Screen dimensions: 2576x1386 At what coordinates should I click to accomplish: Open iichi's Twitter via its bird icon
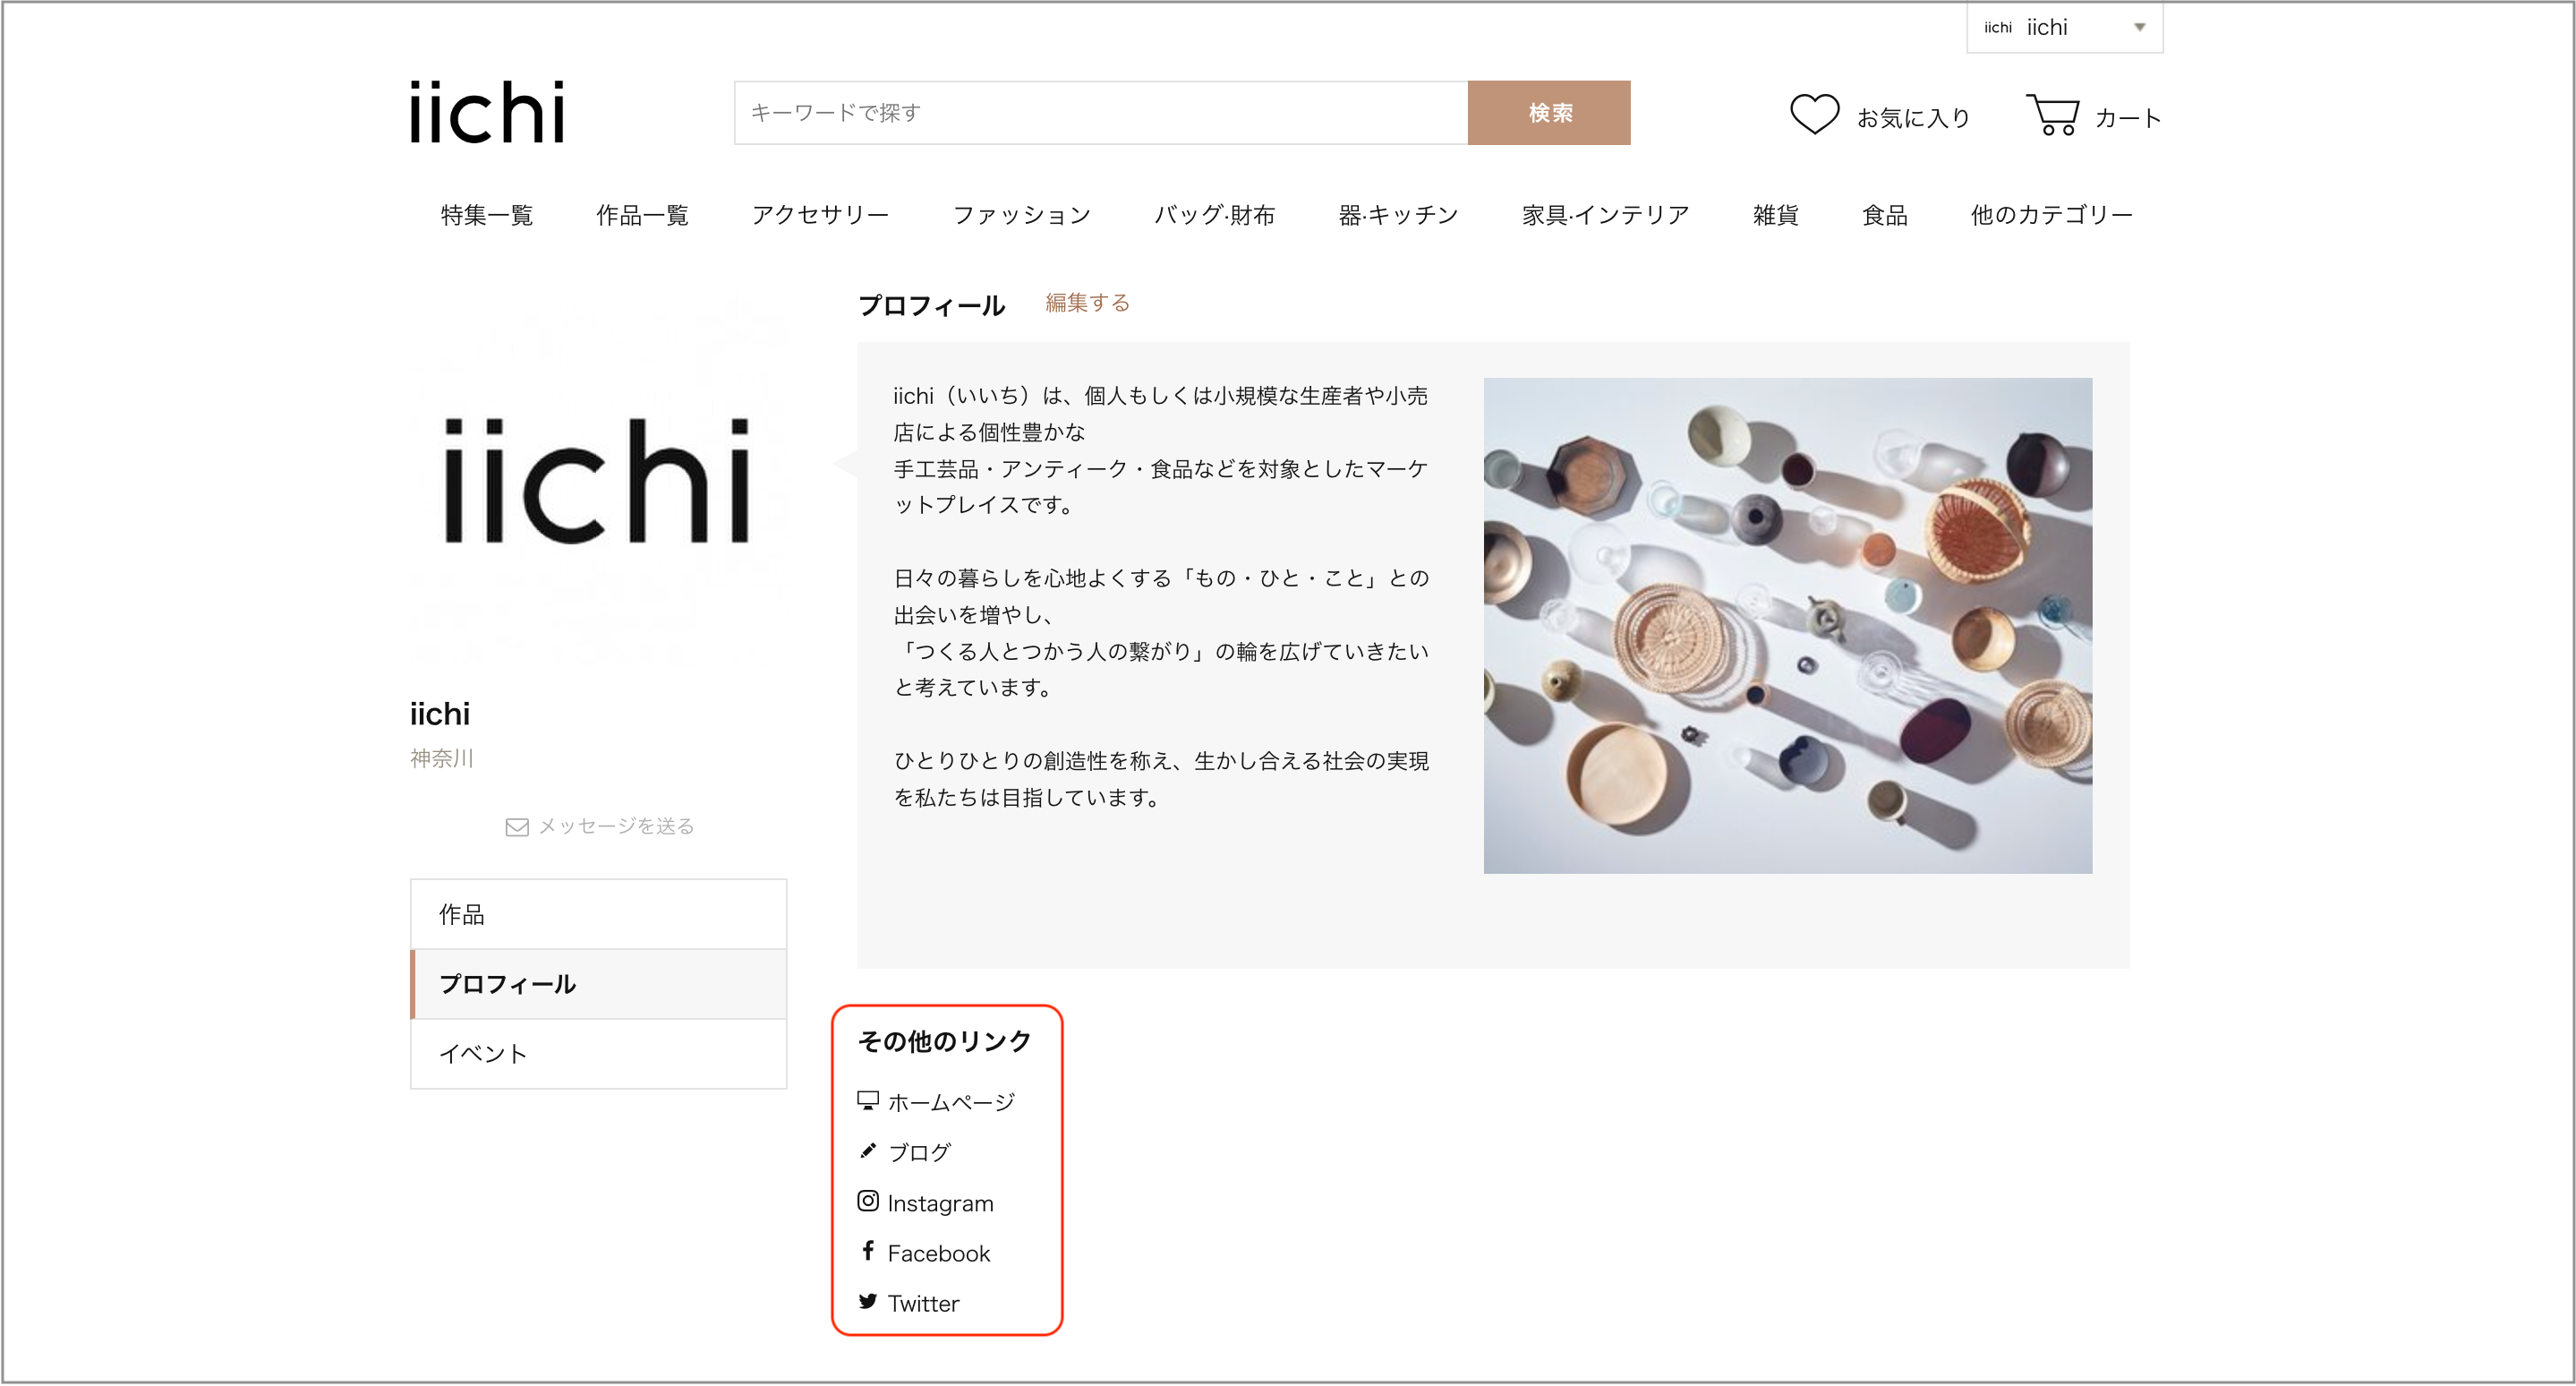tap(867, 1301)
